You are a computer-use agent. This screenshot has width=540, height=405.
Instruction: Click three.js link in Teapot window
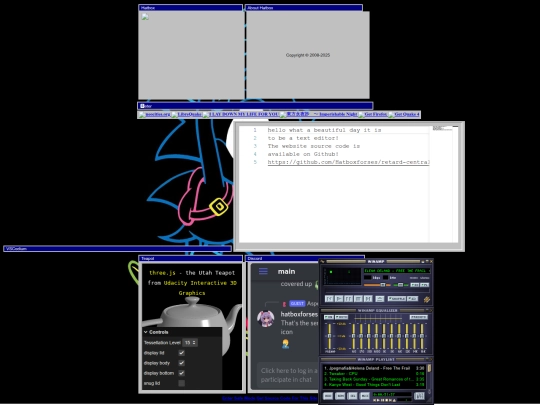pyautogui.click(x=162, y=273)
